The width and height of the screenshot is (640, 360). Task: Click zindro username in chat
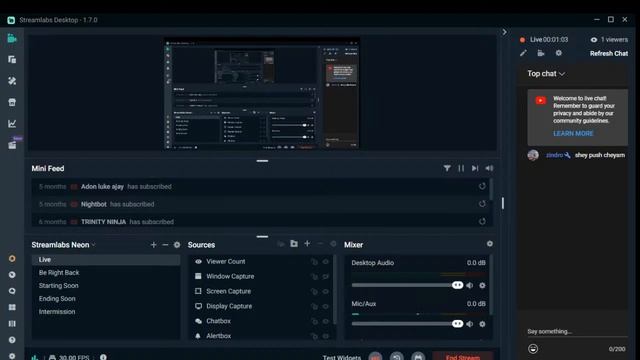(x=554, y=155)
